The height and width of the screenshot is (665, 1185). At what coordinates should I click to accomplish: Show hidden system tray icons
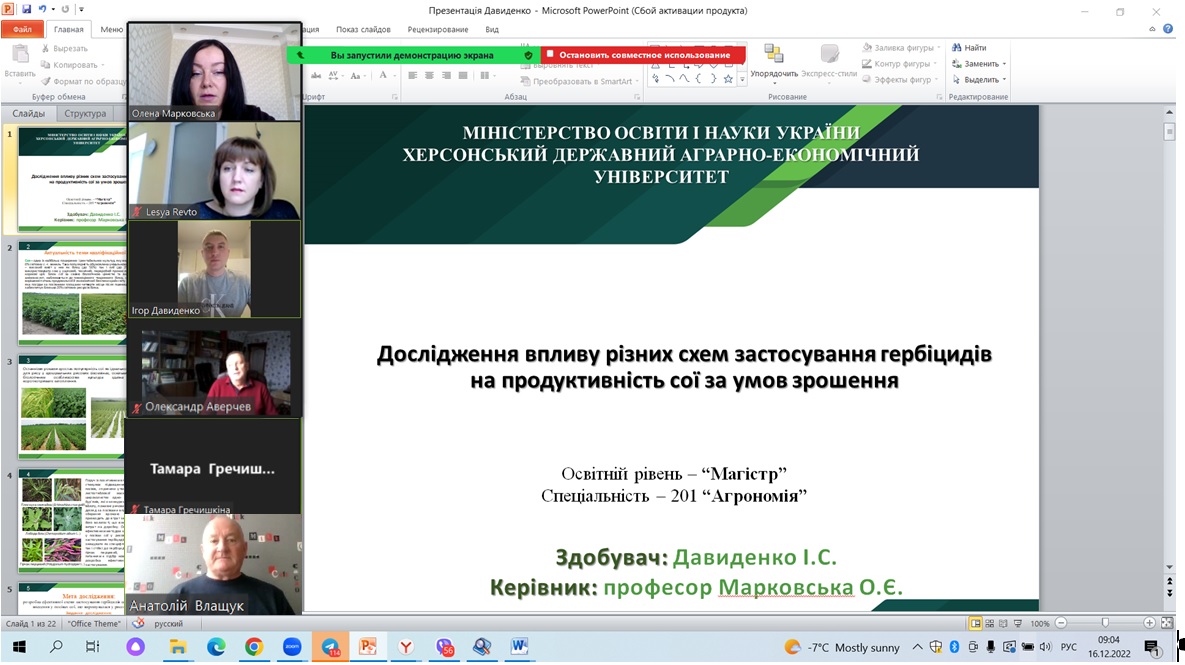[x=917, y=647]
